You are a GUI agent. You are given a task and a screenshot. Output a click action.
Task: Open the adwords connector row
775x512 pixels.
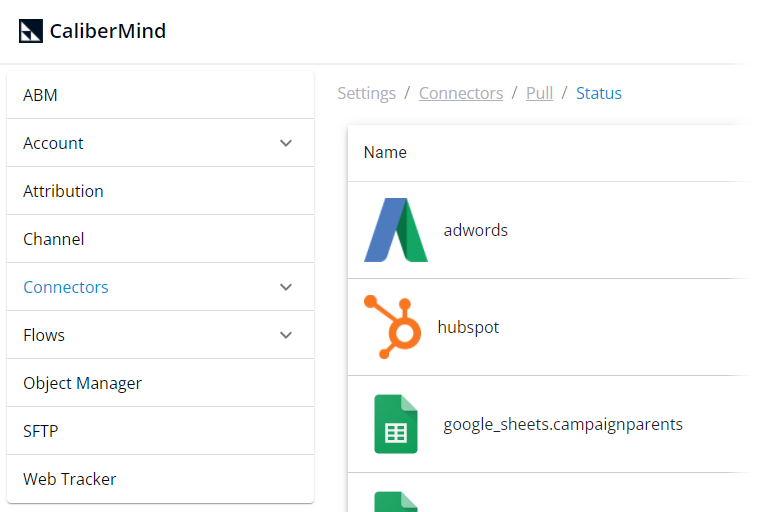476,230
